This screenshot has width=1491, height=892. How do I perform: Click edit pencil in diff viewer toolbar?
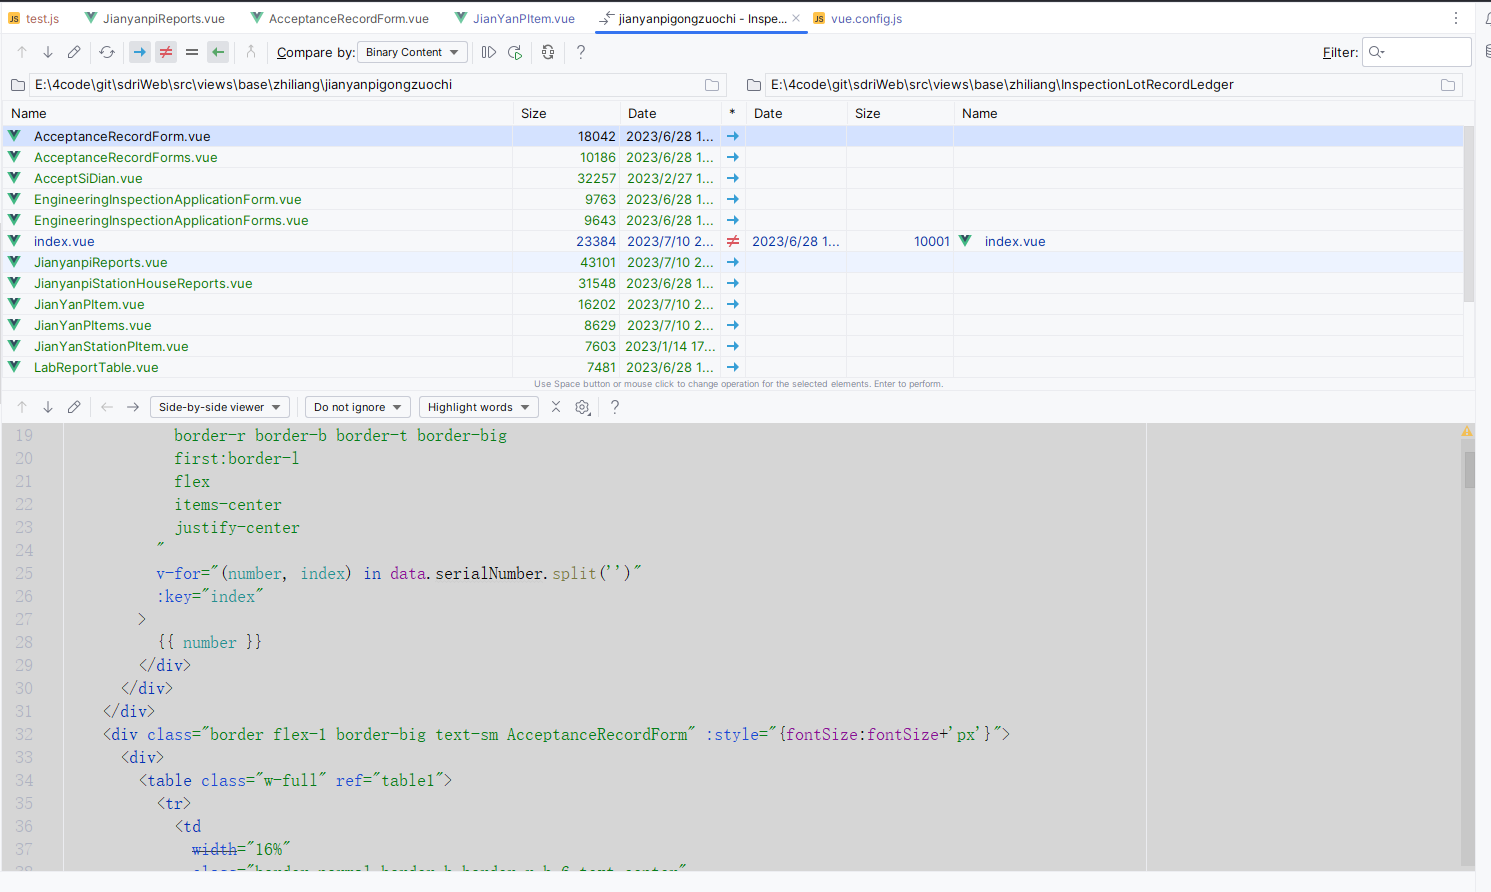74,407
